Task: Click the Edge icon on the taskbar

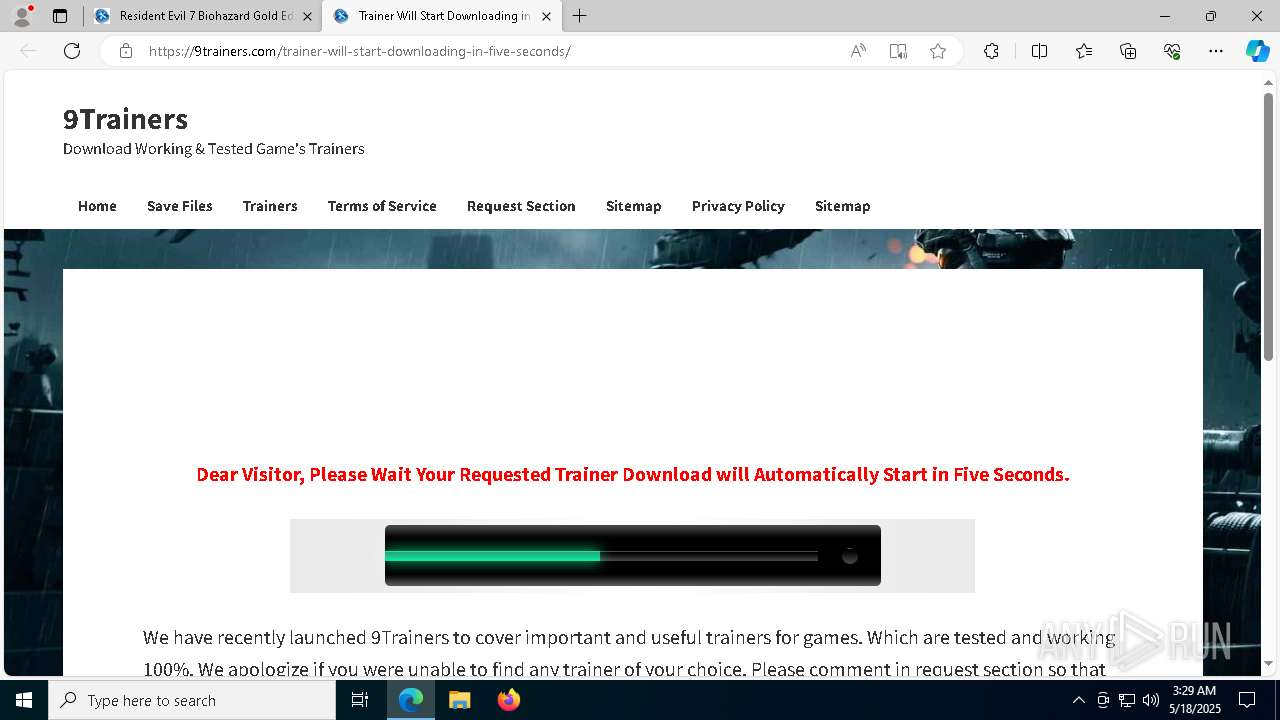Action: pos(411,700)
